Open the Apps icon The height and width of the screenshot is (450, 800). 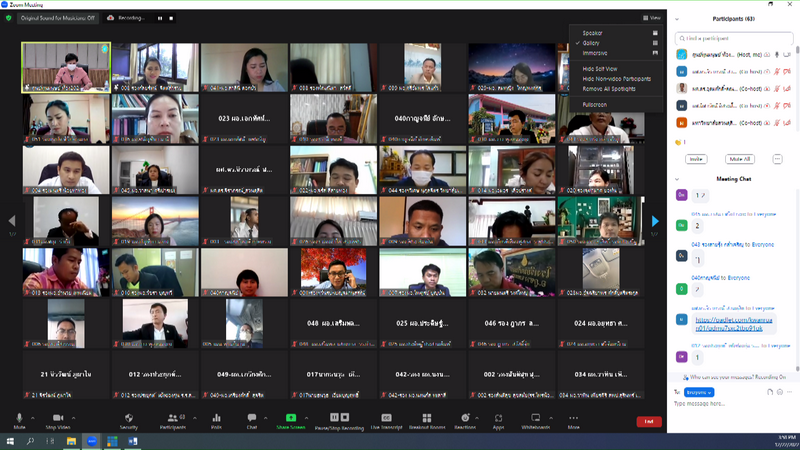pos(498,418)
